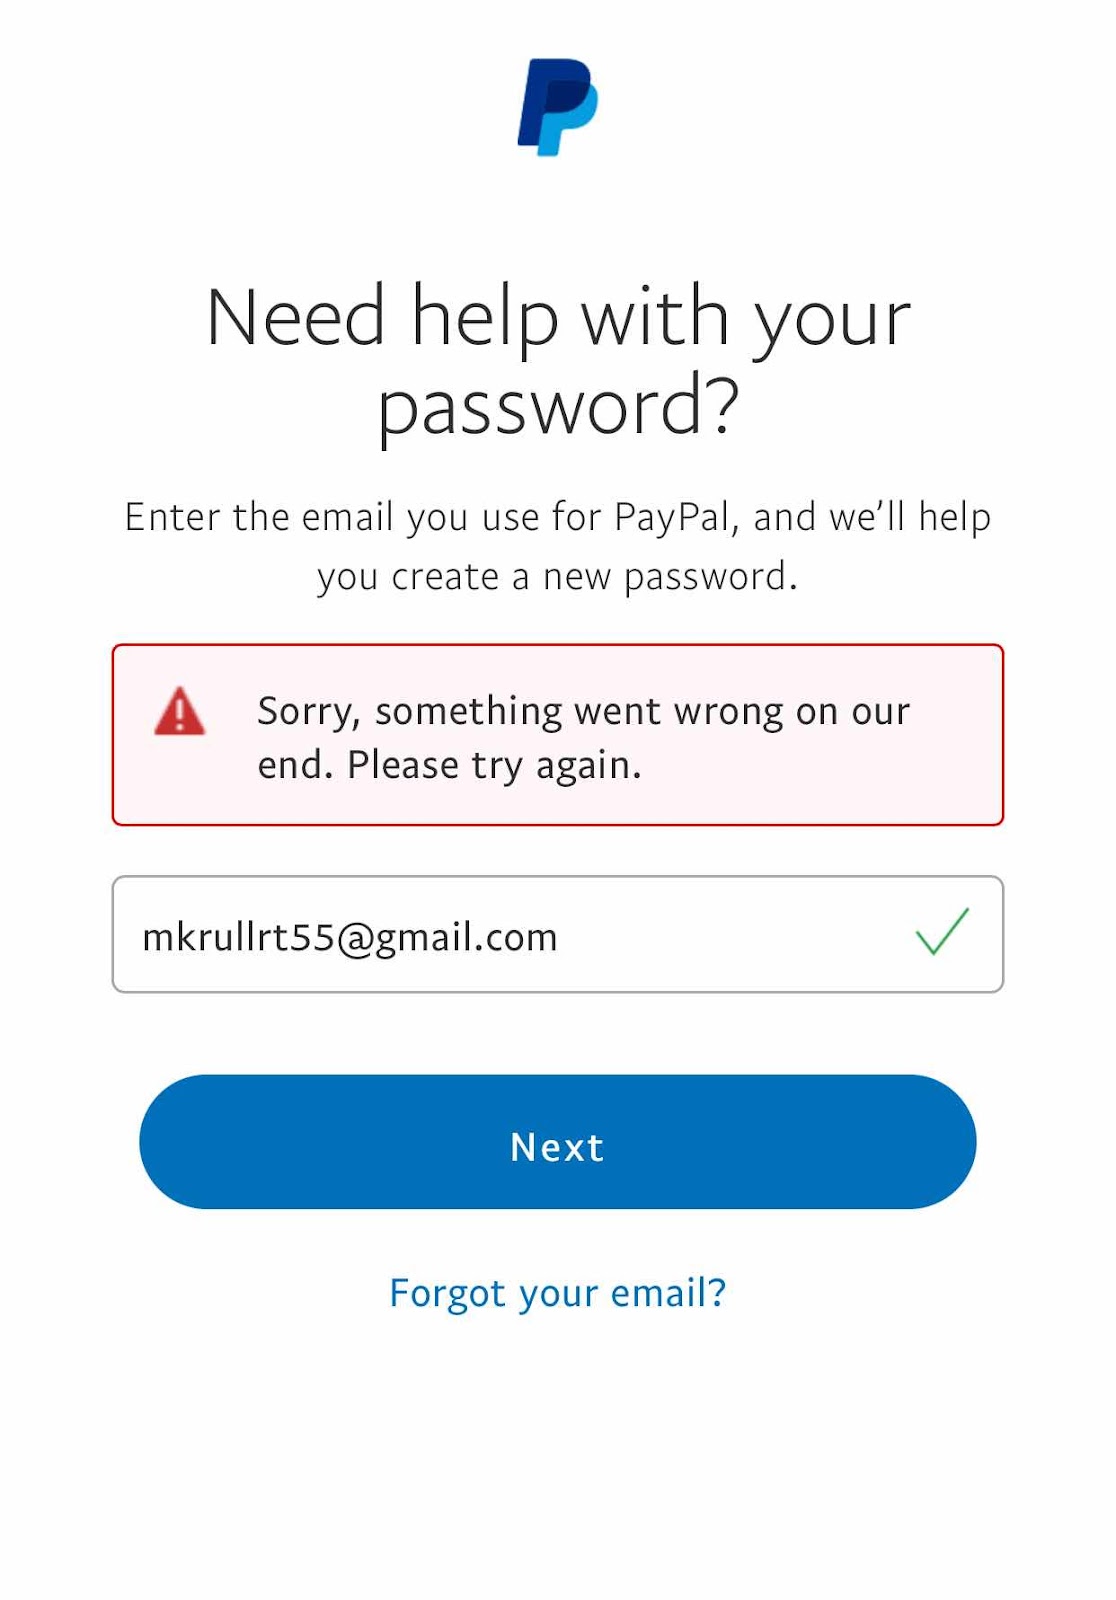Click 'you create a new password.' text line
The image size is (1116, 1600).
click(x=558, y=578)
